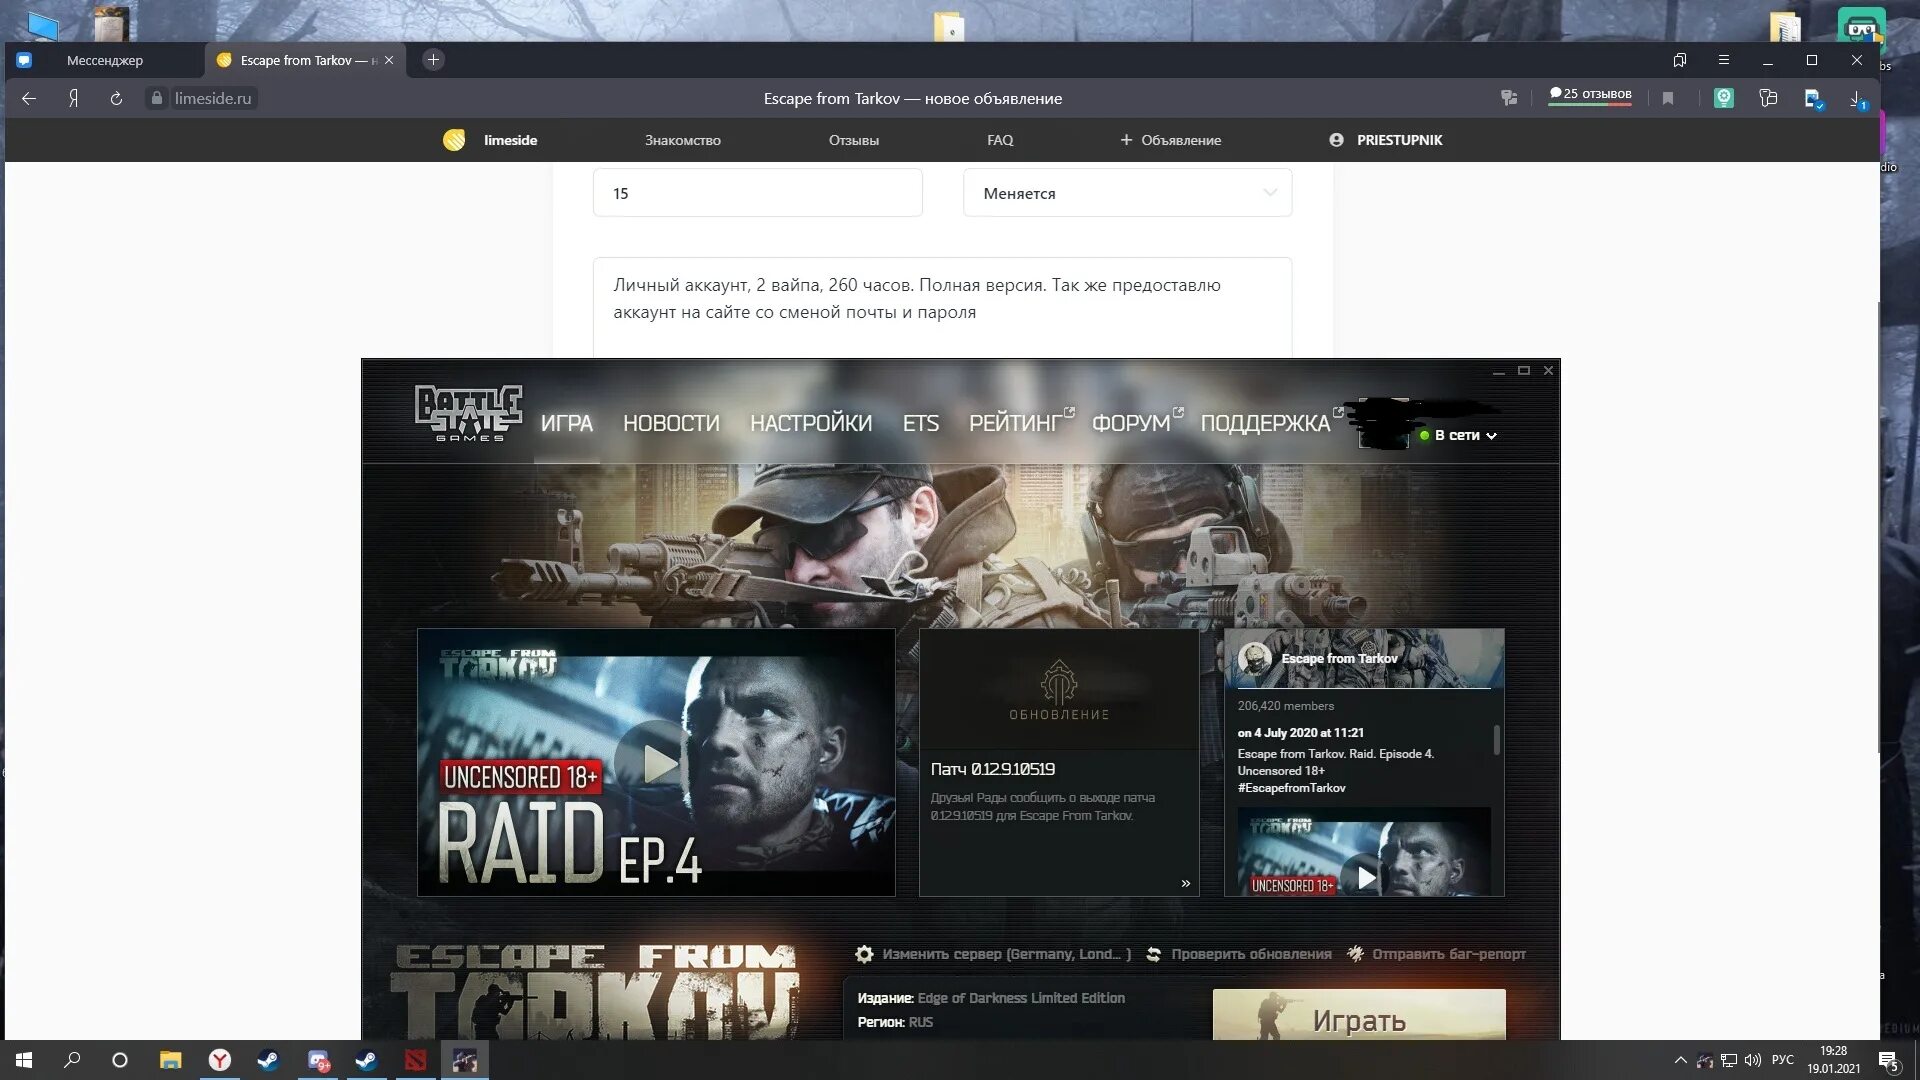Expand the Меняется dropdown
The height and width of the screenshot is (1080, 1920).
point(1127,193)
